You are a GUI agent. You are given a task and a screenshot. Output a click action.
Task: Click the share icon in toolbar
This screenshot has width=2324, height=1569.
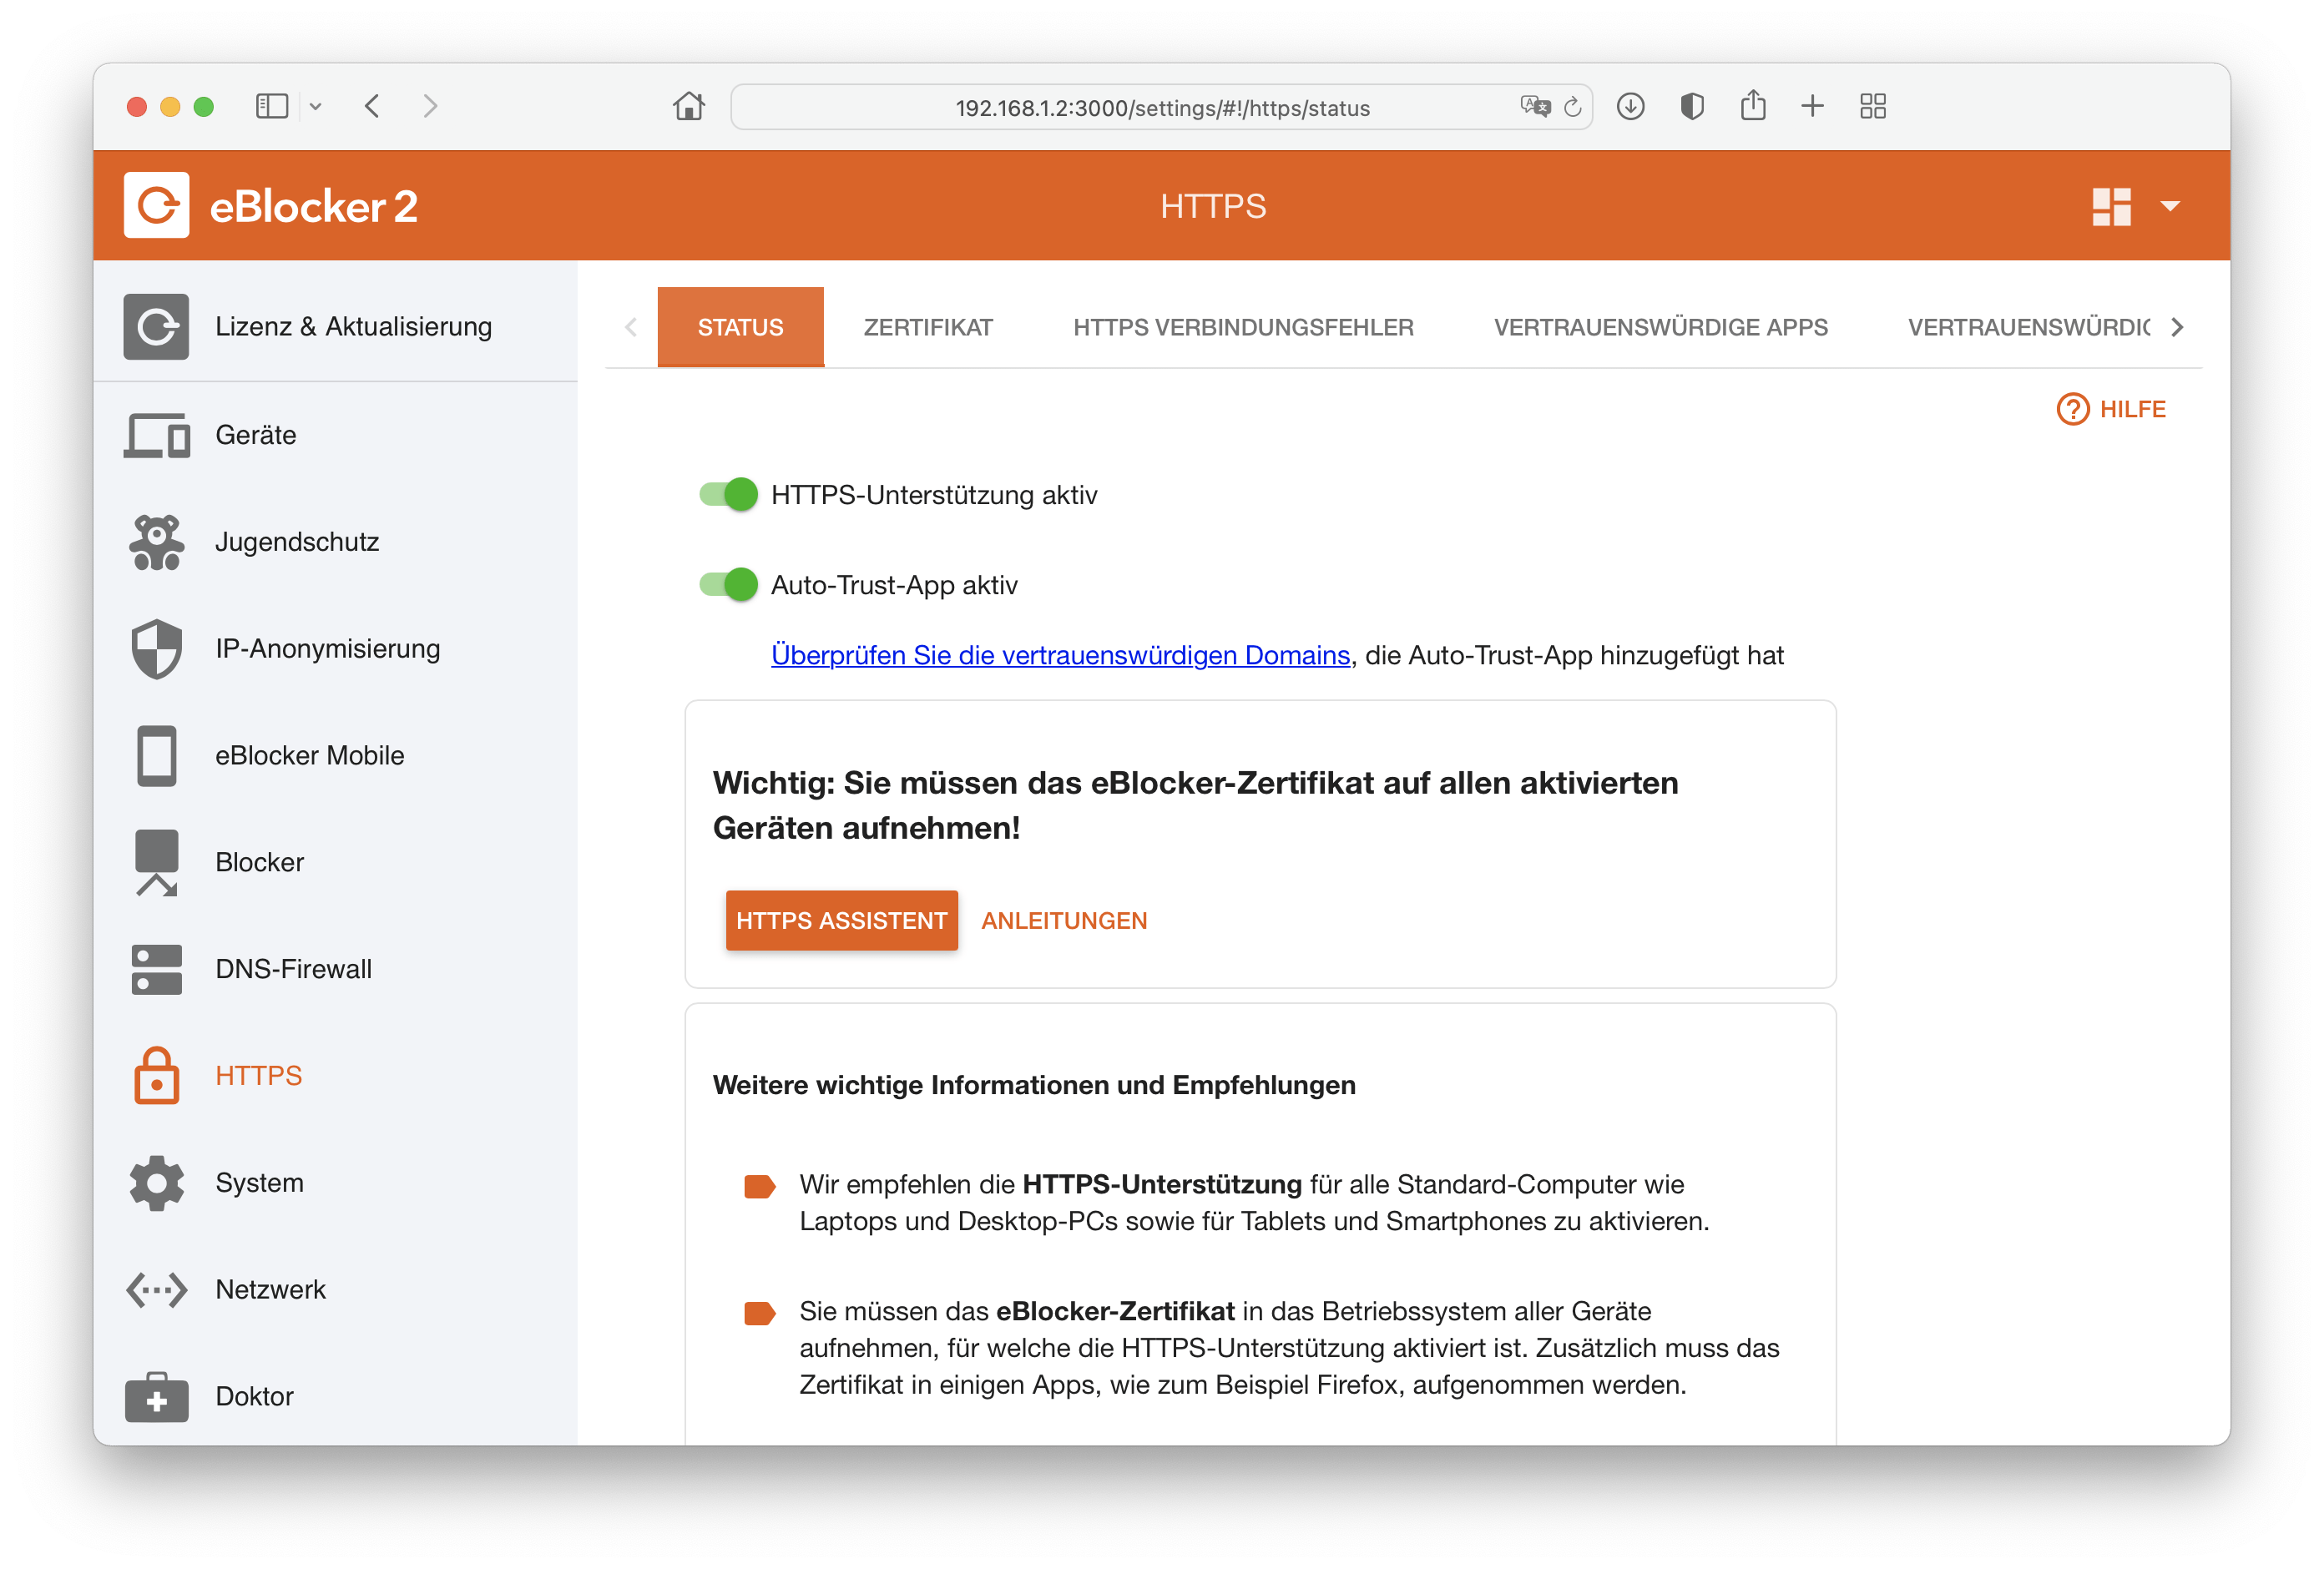1752,105
